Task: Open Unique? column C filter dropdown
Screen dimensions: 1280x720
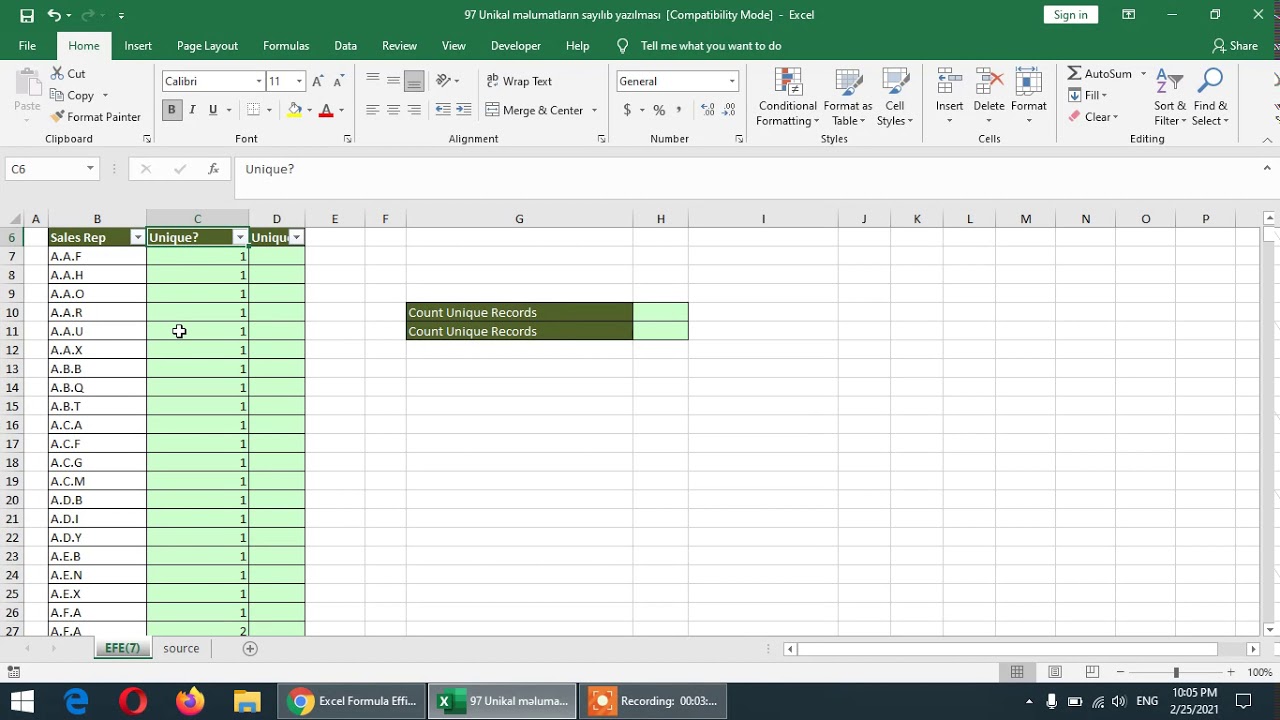Action: [240, 238]
